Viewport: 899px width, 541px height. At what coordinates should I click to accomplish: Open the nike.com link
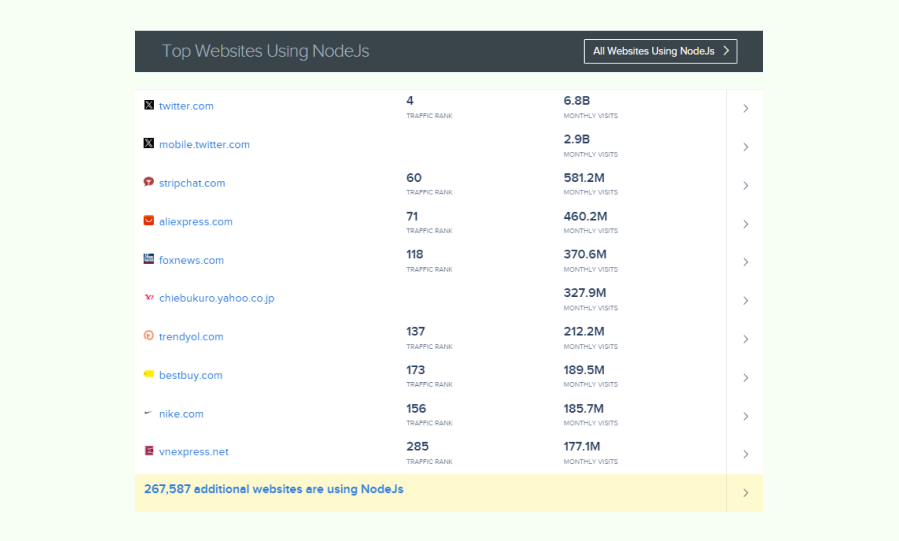point(181,414)
